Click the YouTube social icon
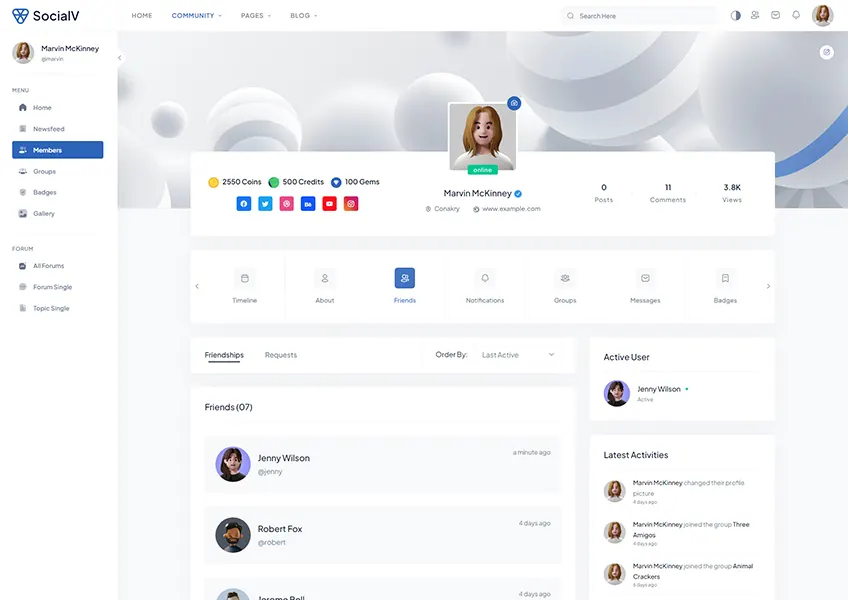This screenshot has height=600, width=848. pos(330,203)
